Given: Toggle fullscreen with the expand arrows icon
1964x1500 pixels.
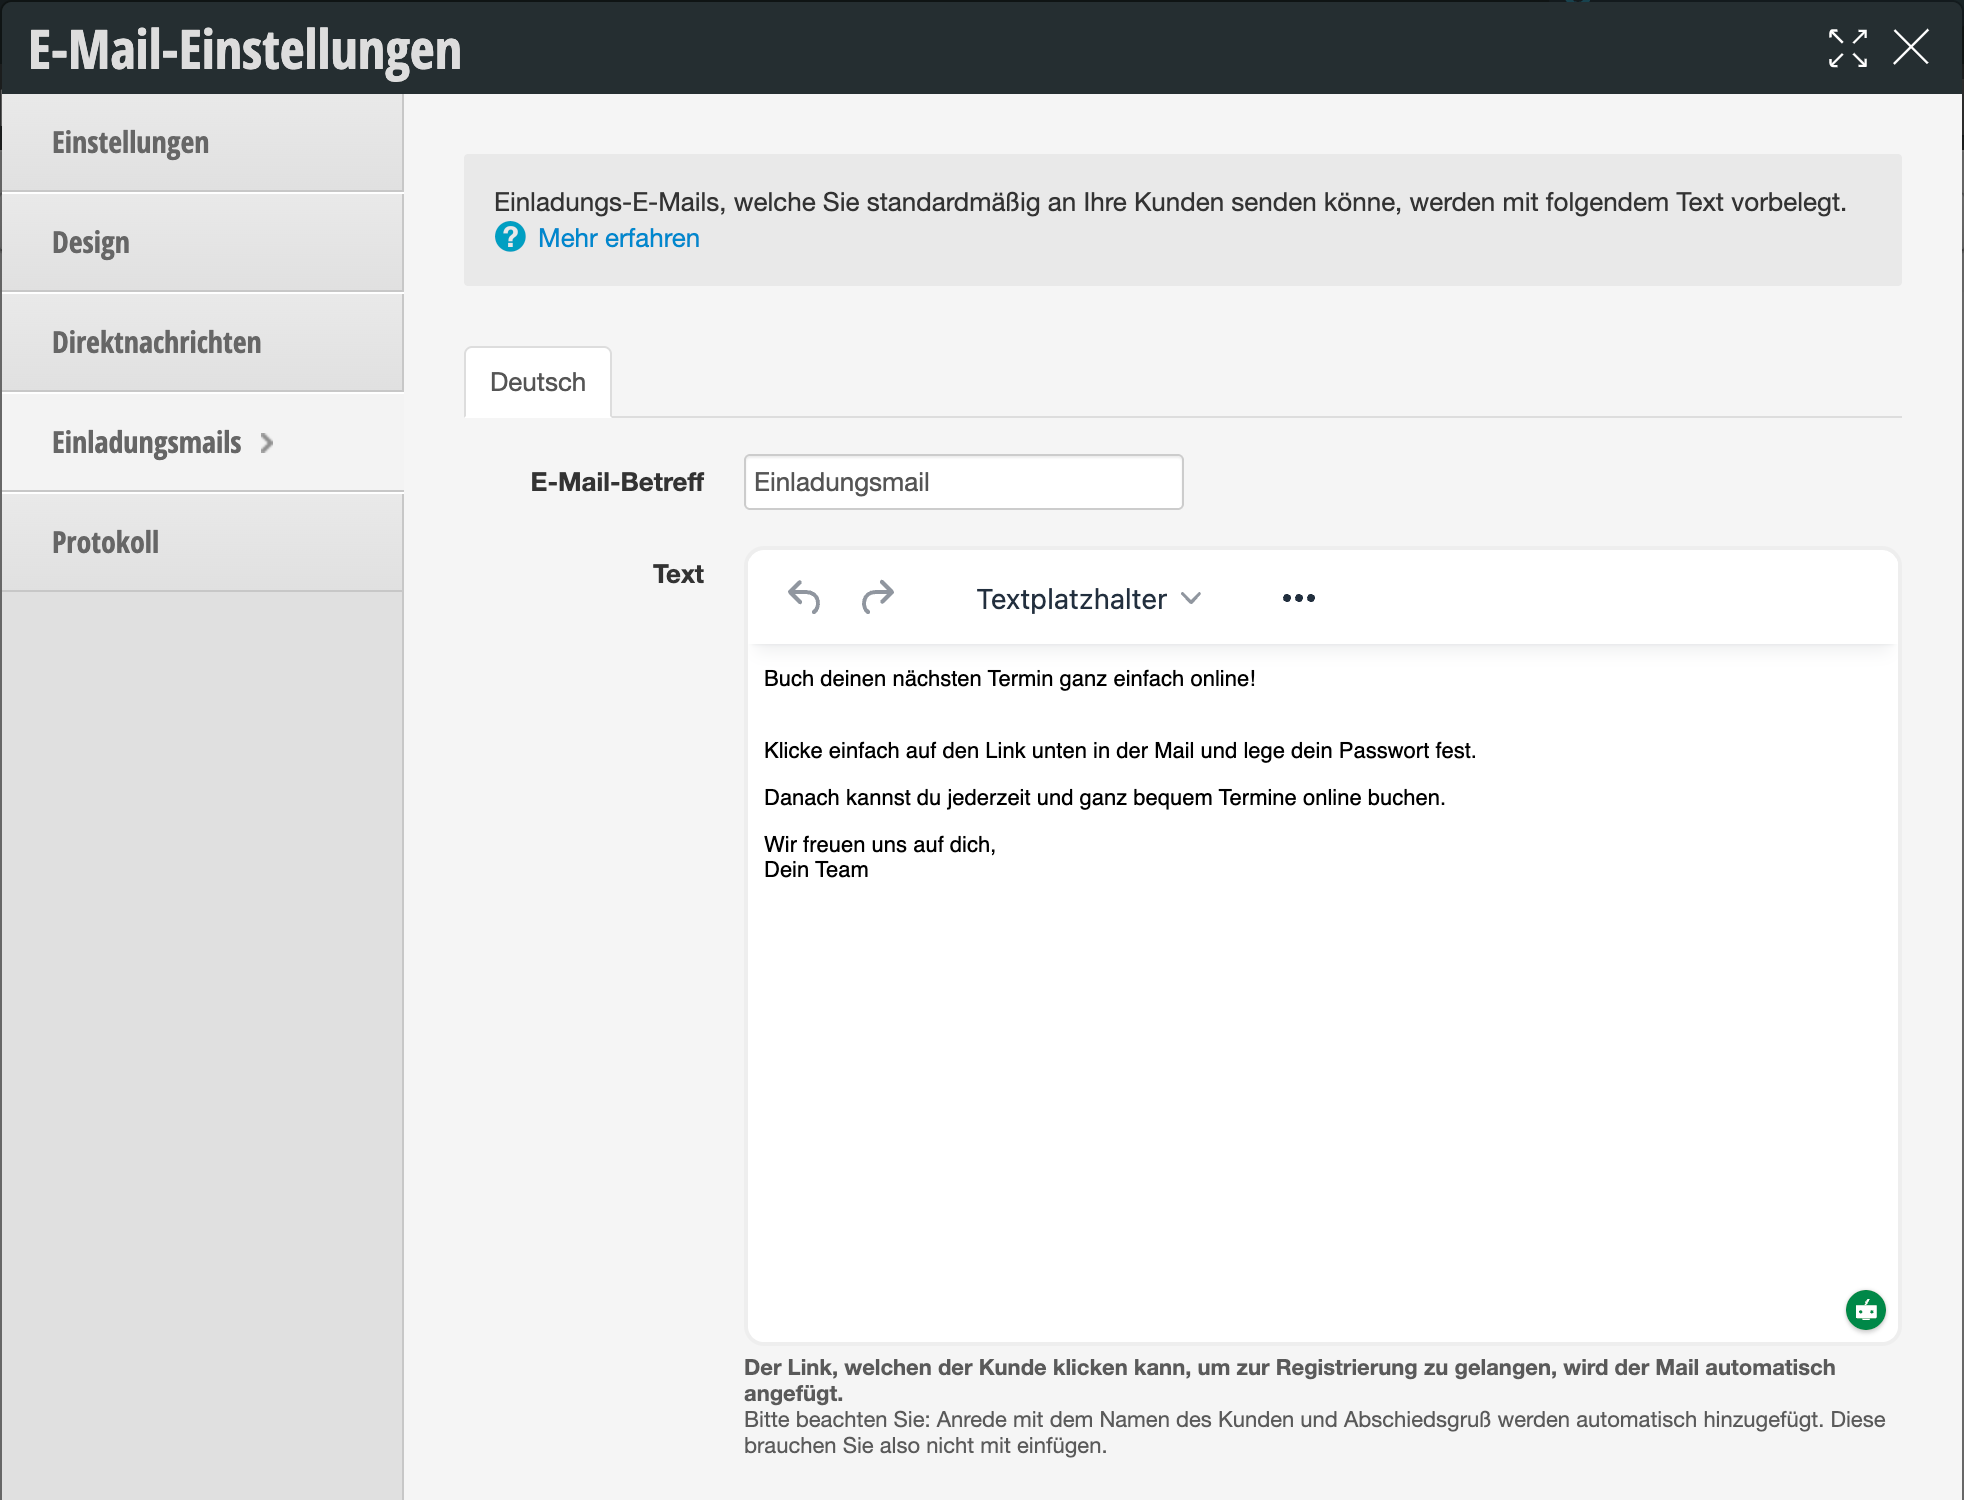Looking at the screenshot, I should pos(1847,48).
